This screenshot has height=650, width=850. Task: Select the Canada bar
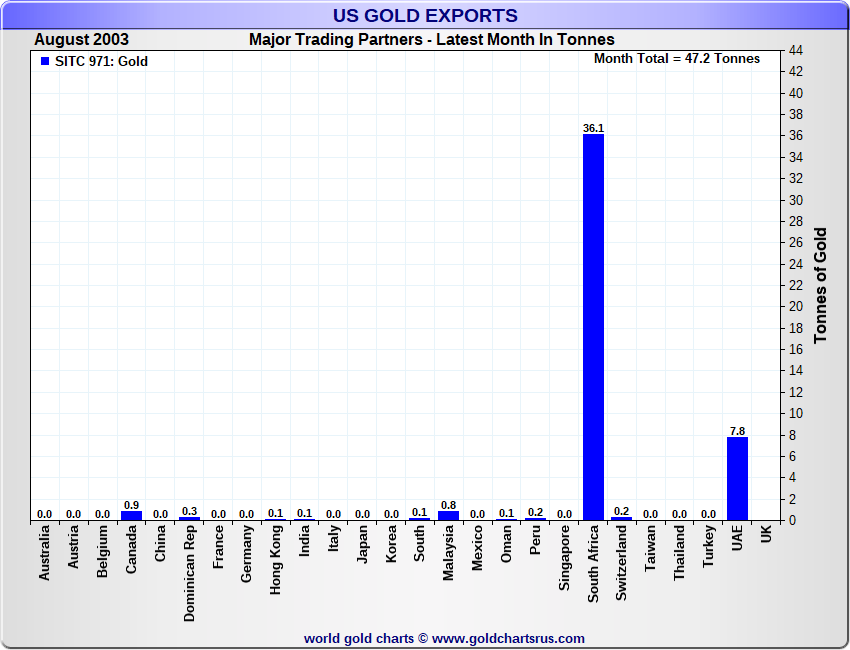[x=131, y=516]
